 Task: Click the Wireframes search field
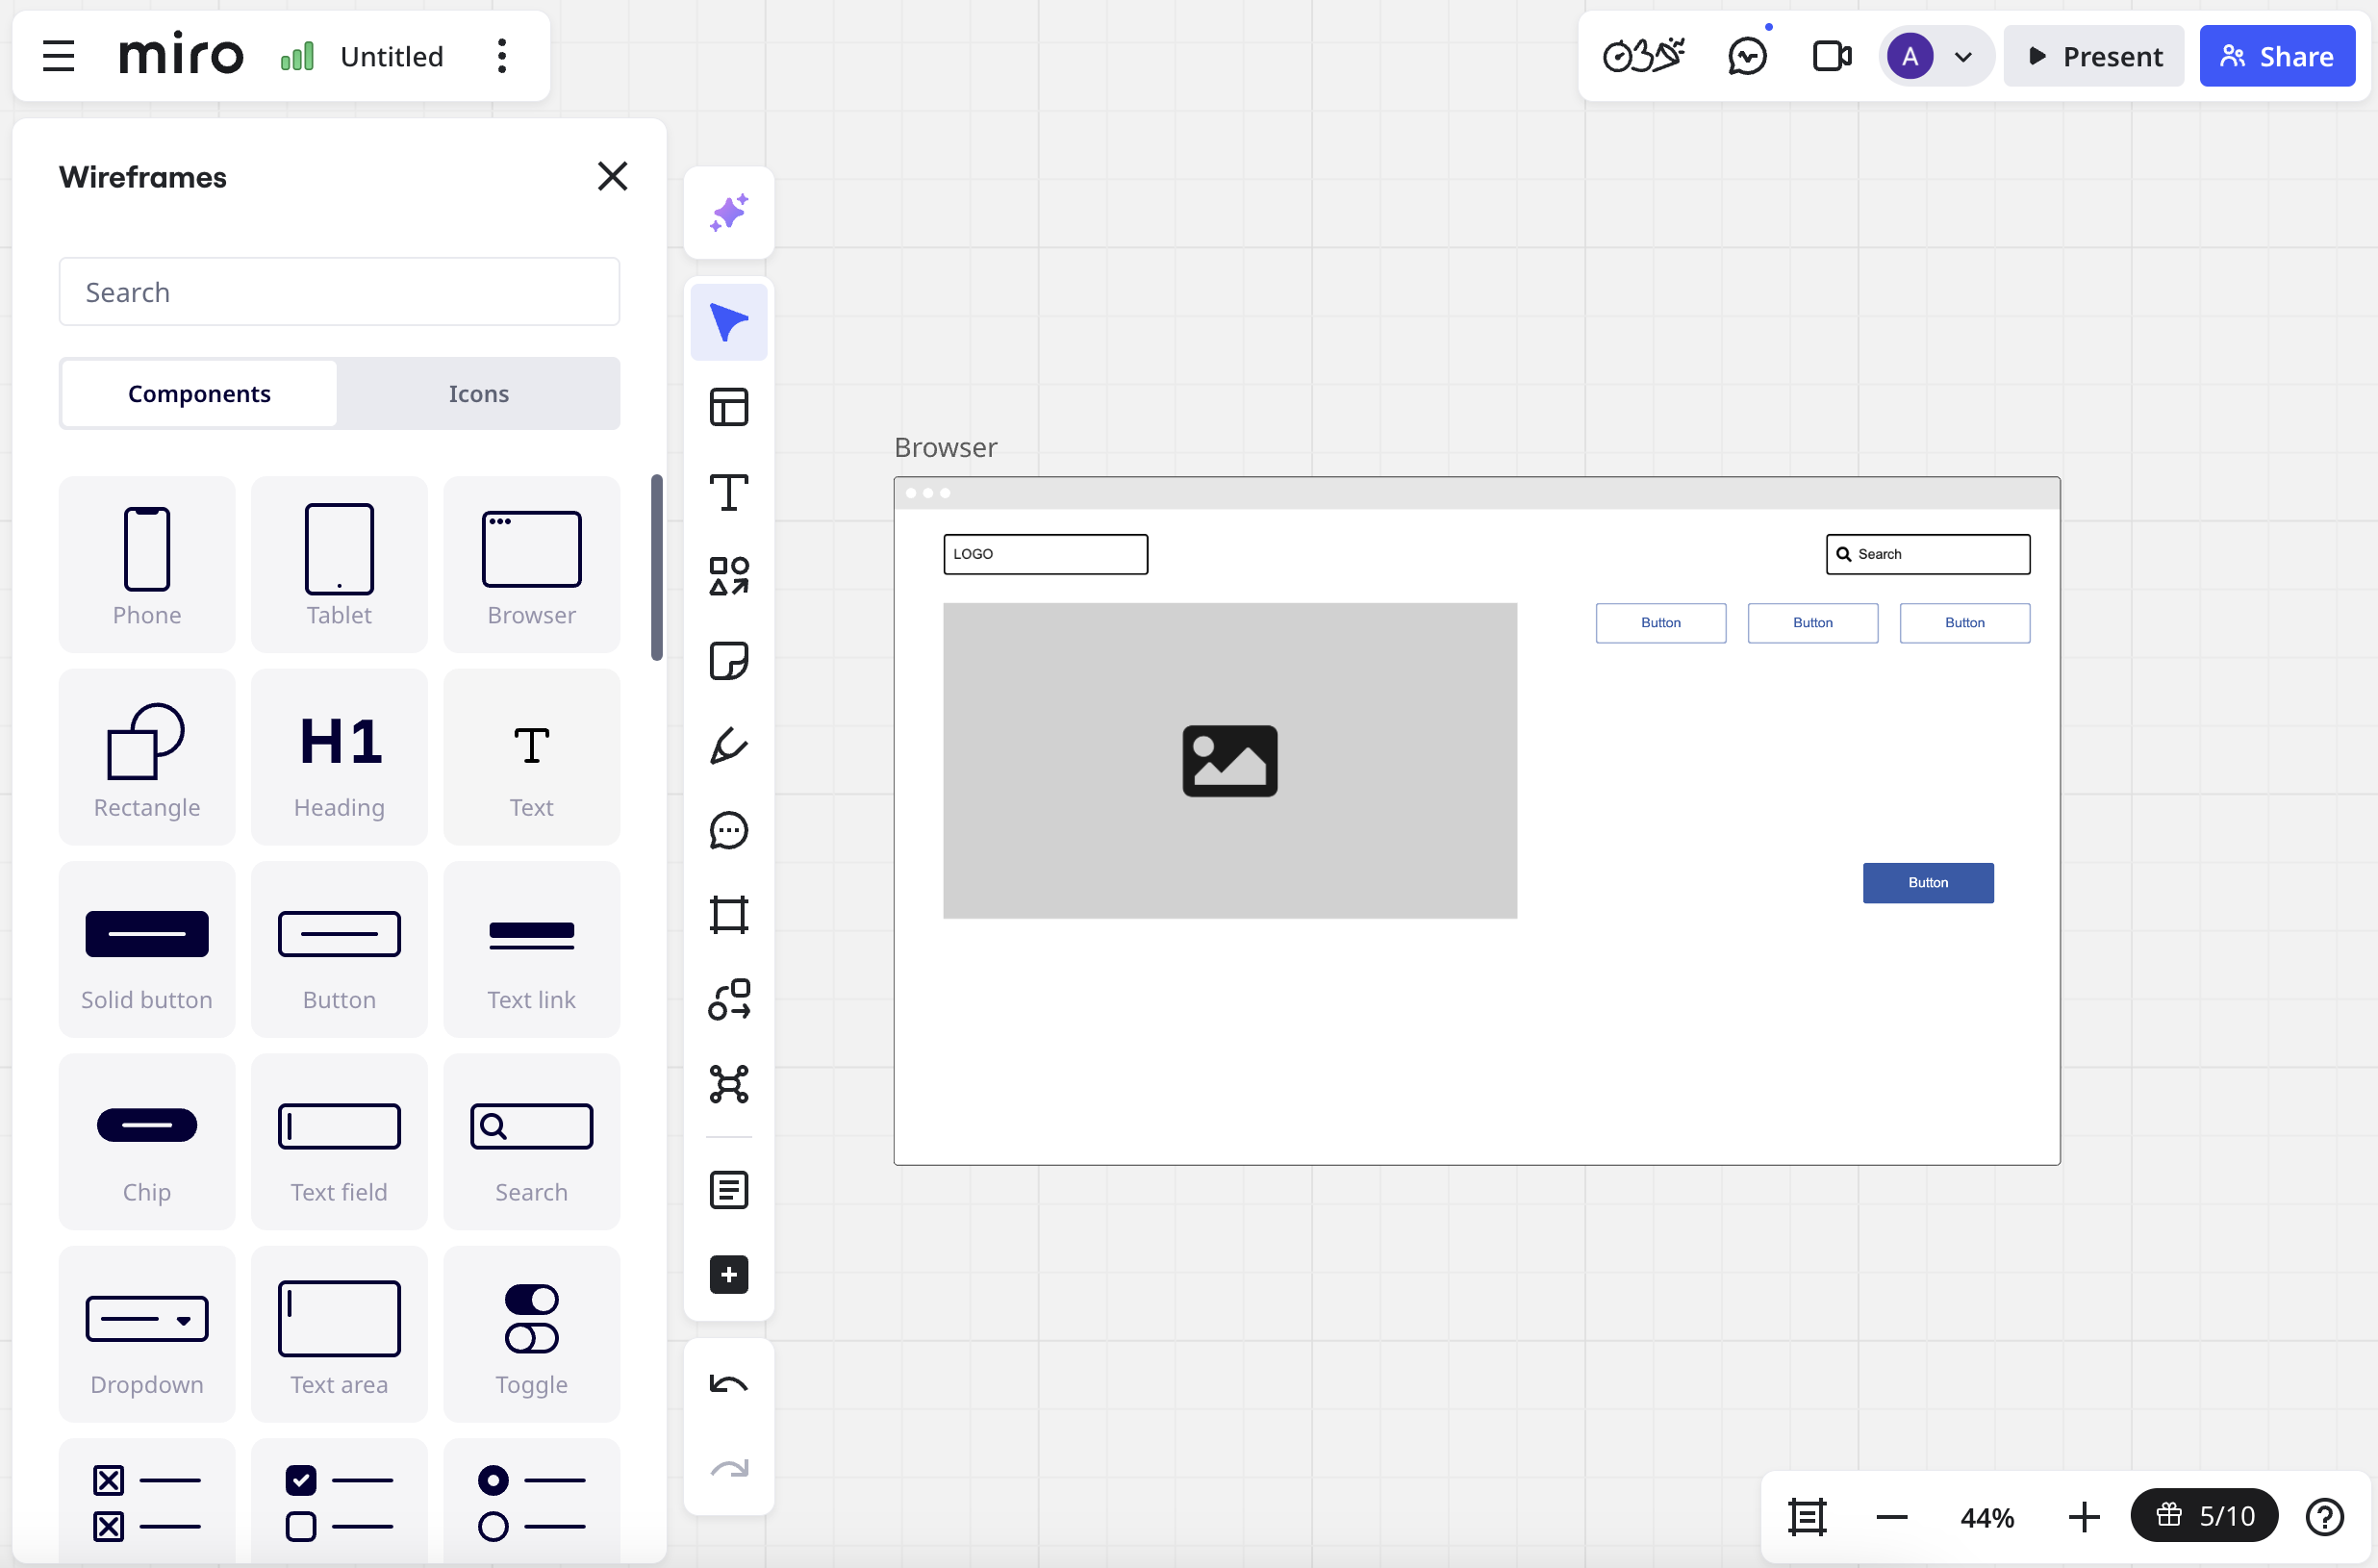[339, 292]
